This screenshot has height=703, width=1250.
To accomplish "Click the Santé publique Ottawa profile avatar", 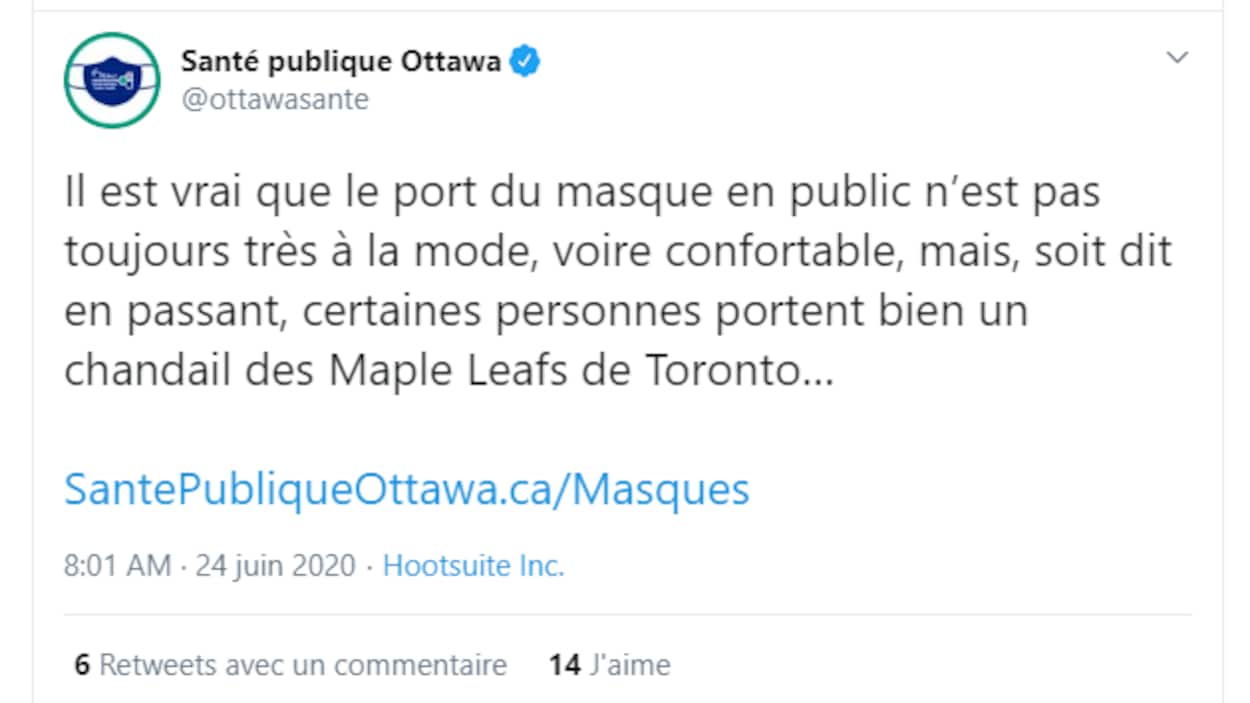I will (x=111, y=81).
